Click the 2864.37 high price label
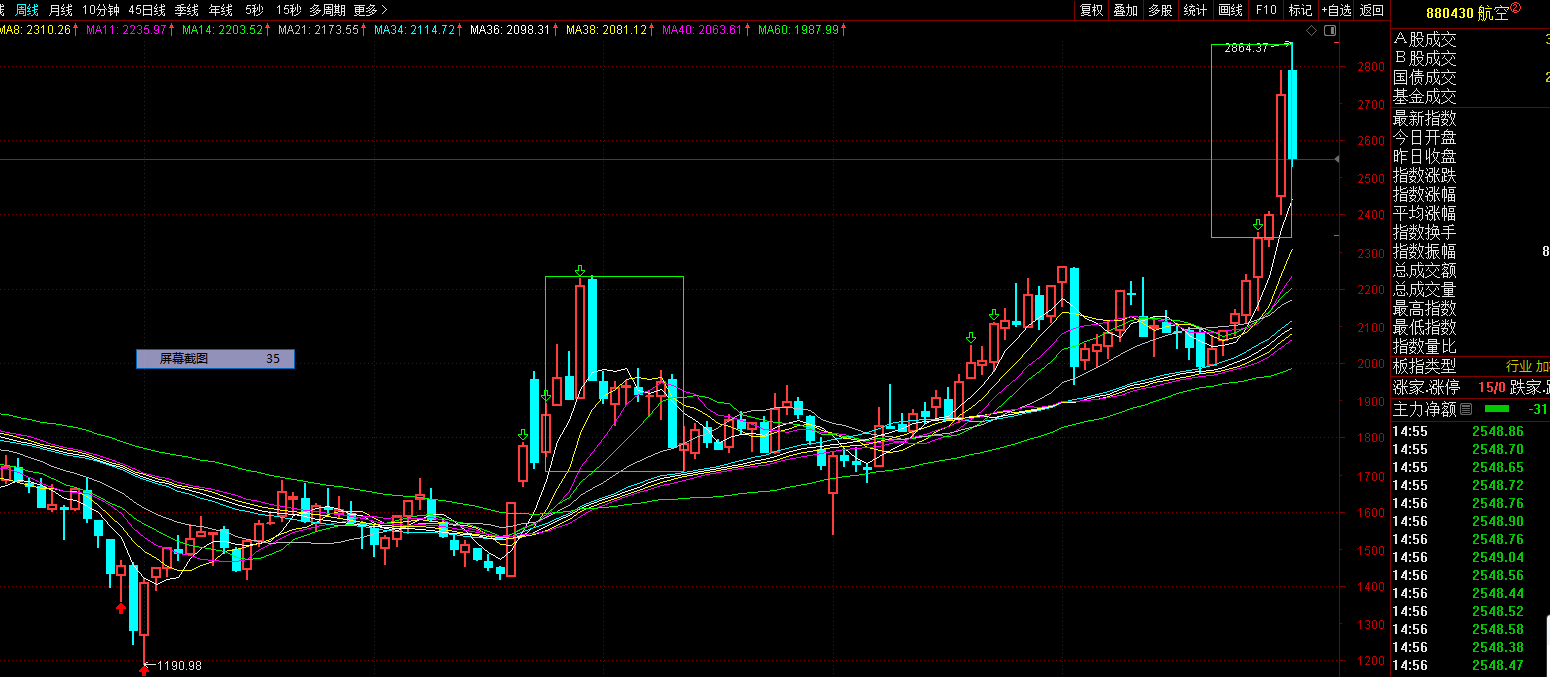 (x=1245, y=48)
